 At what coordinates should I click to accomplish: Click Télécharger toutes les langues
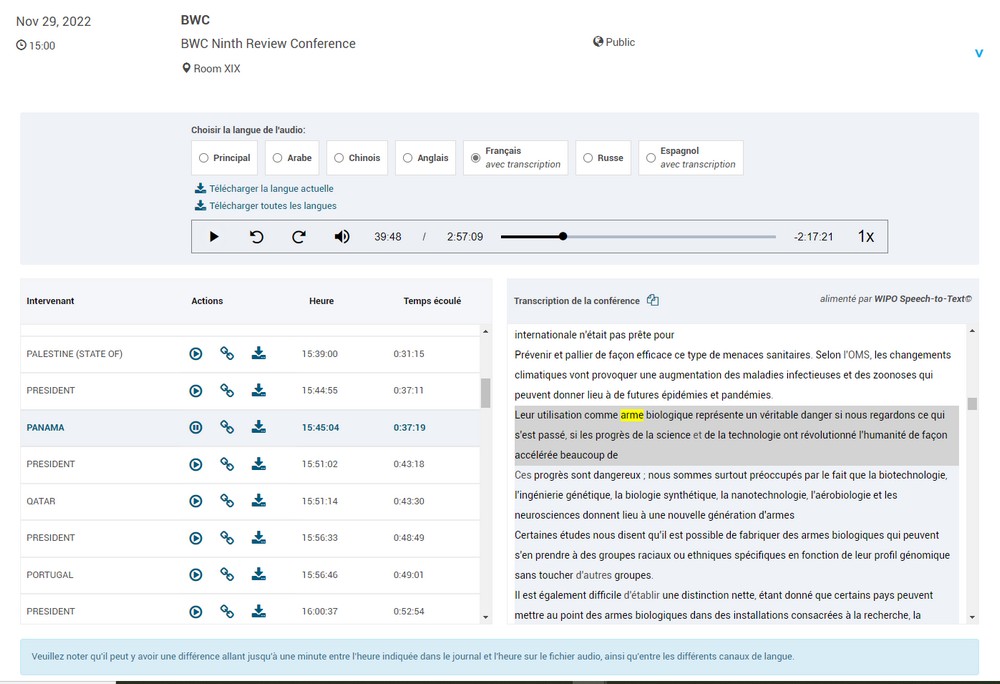coord(265,206)
